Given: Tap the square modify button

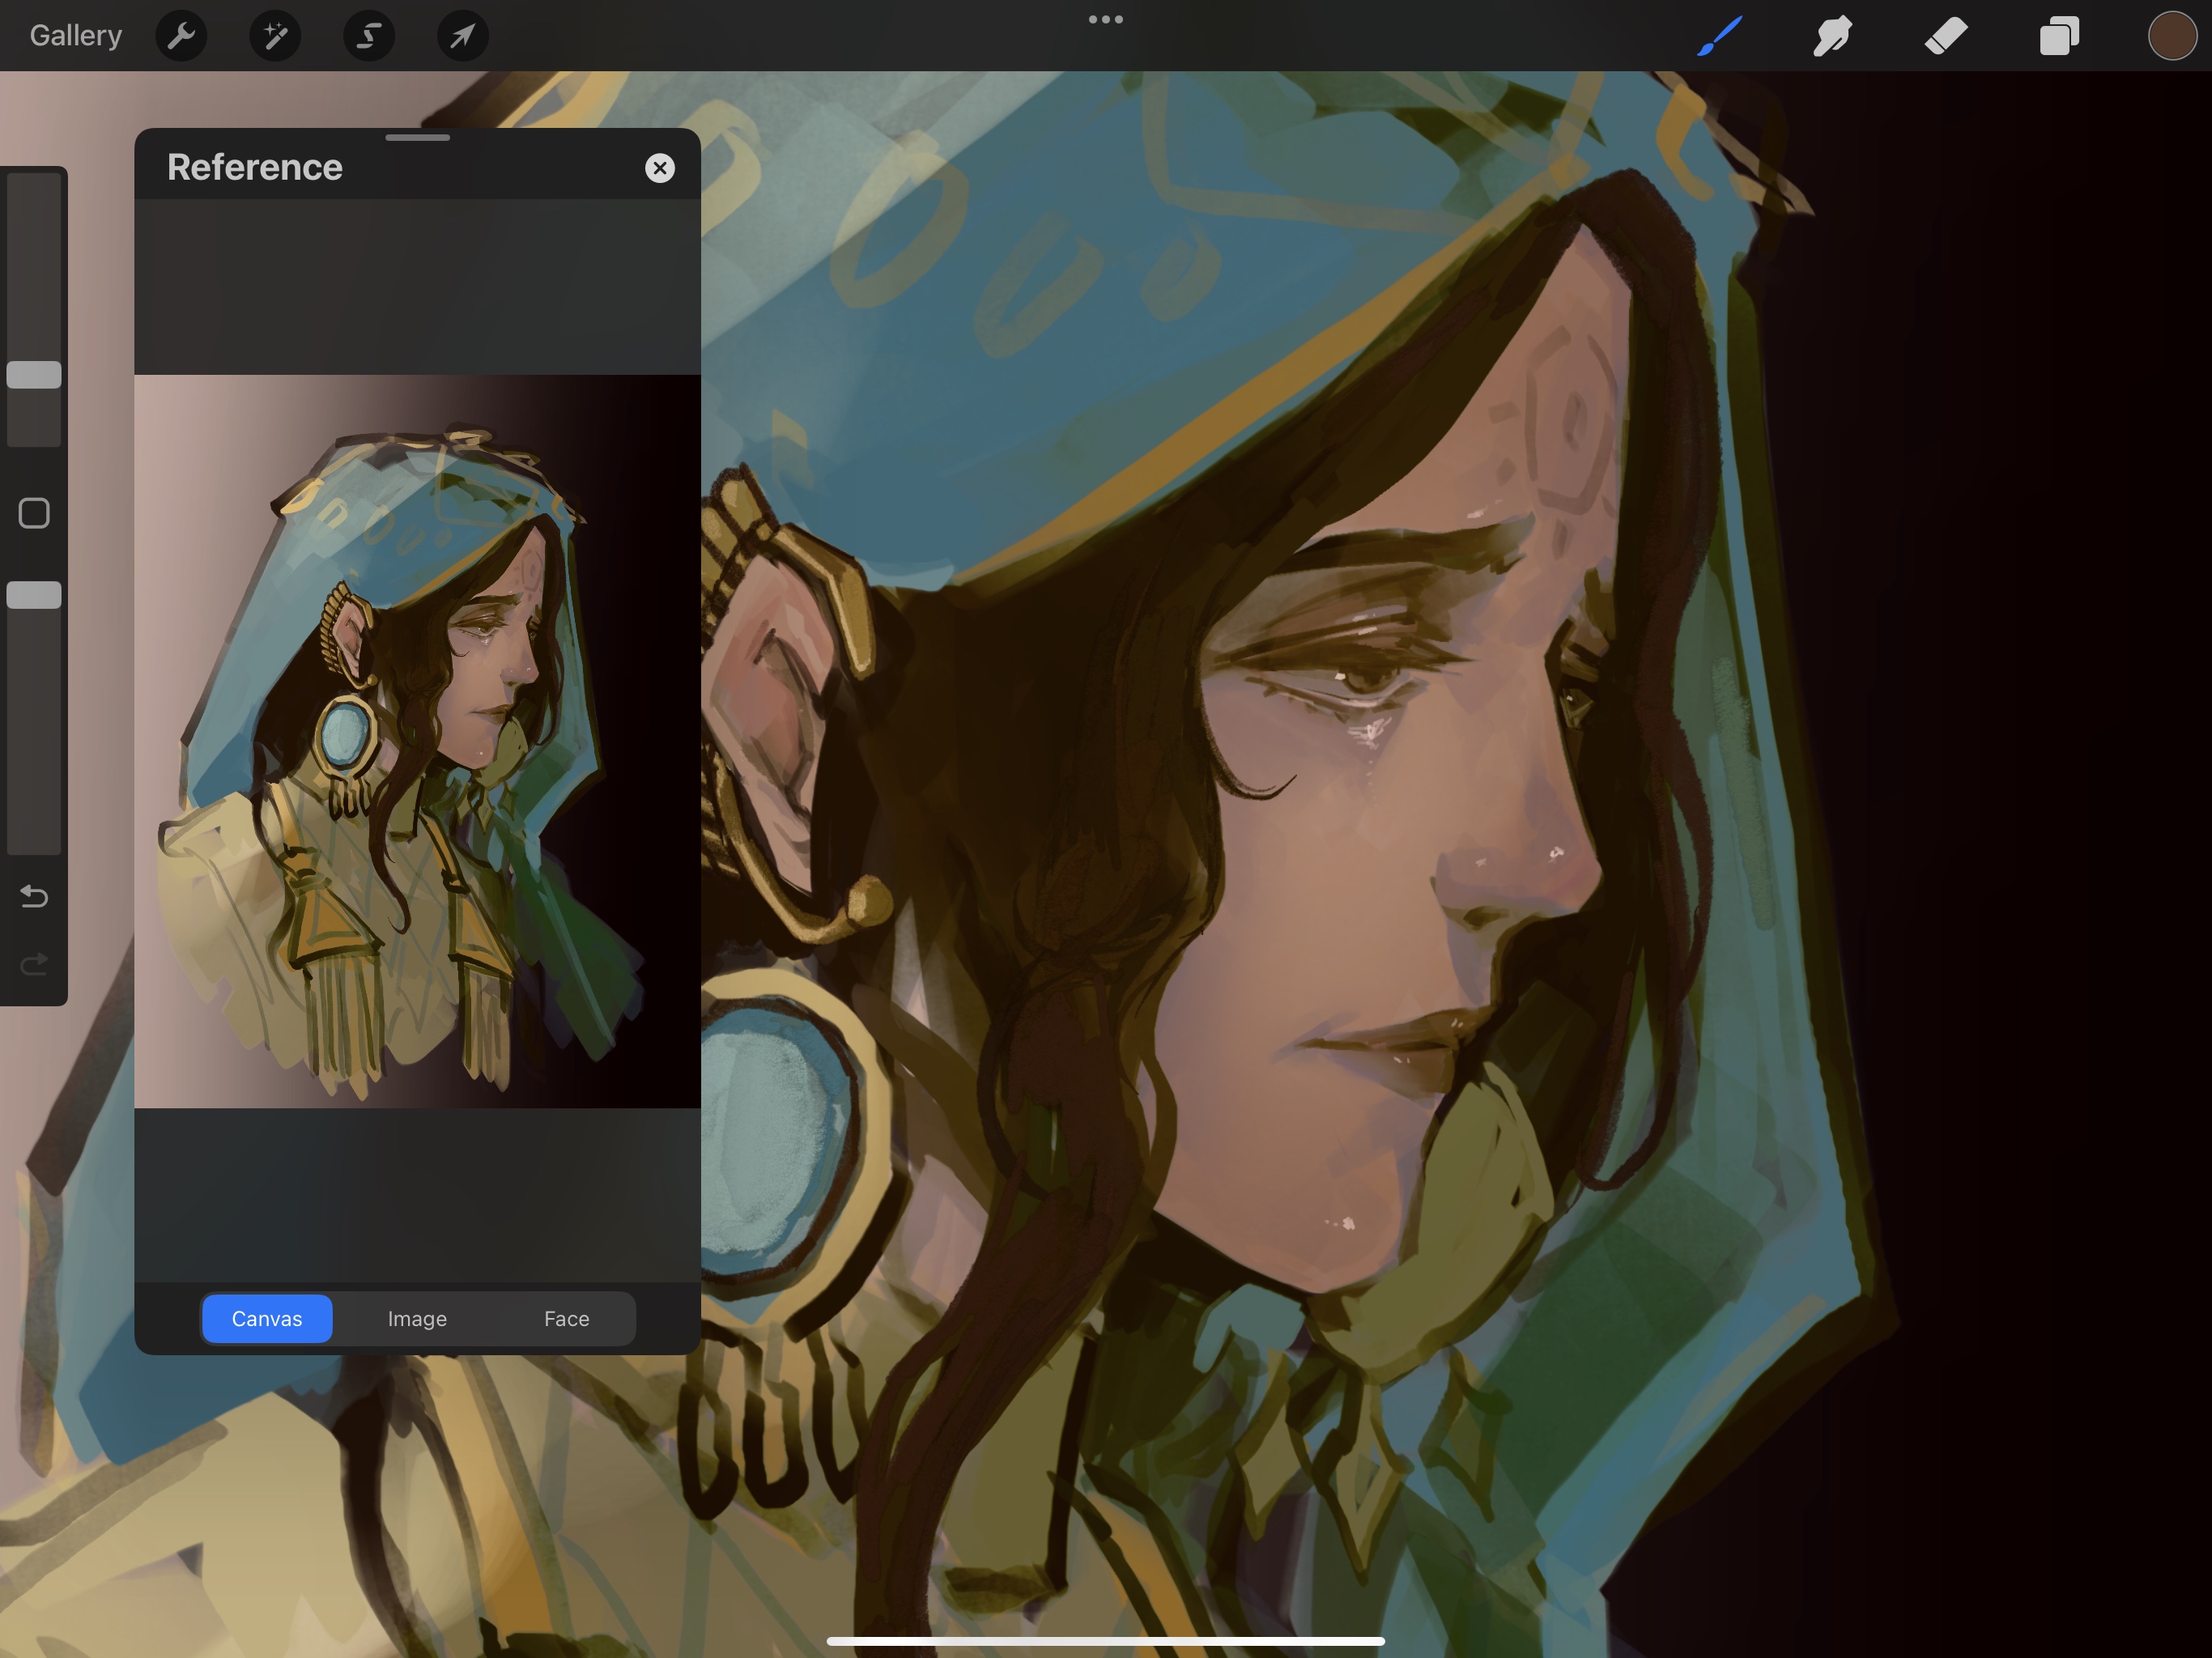Looking at the screenshot, I should (x=34, y=513).
